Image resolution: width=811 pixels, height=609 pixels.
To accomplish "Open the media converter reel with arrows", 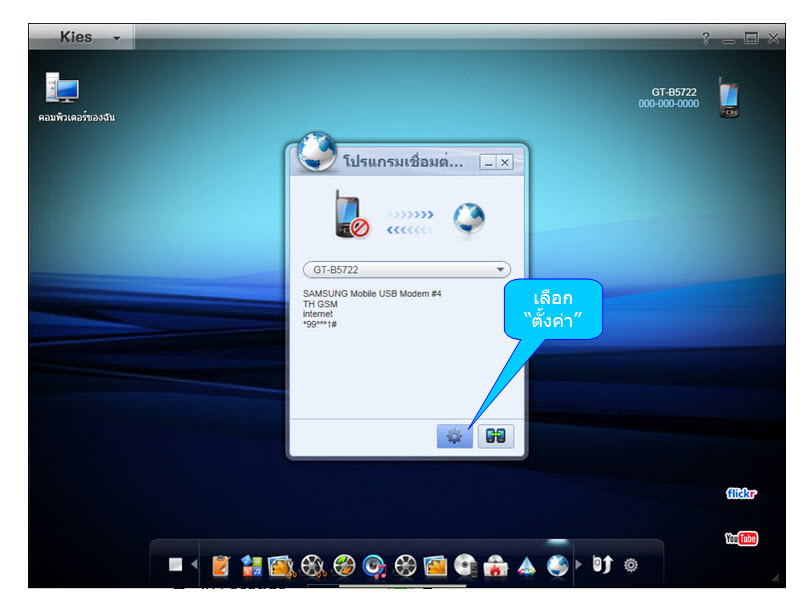I will pos(344,566).
